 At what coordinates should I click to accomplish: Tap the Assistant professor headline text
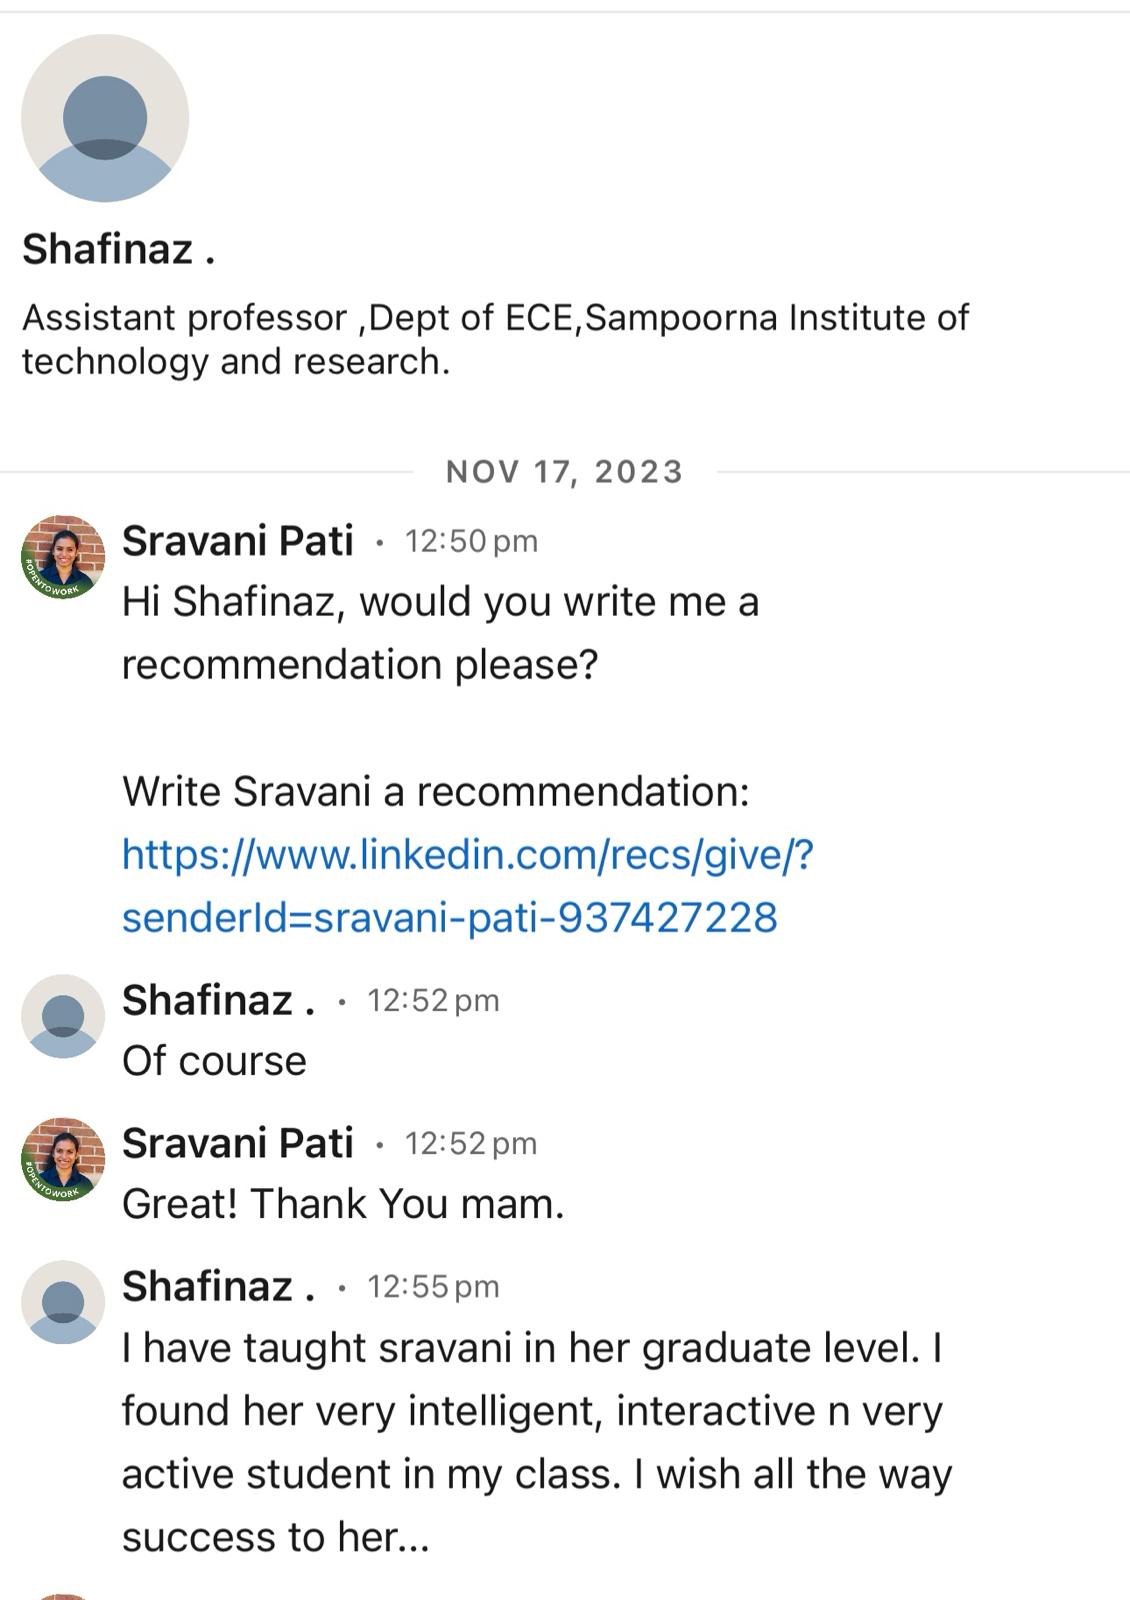click(495, 339)
